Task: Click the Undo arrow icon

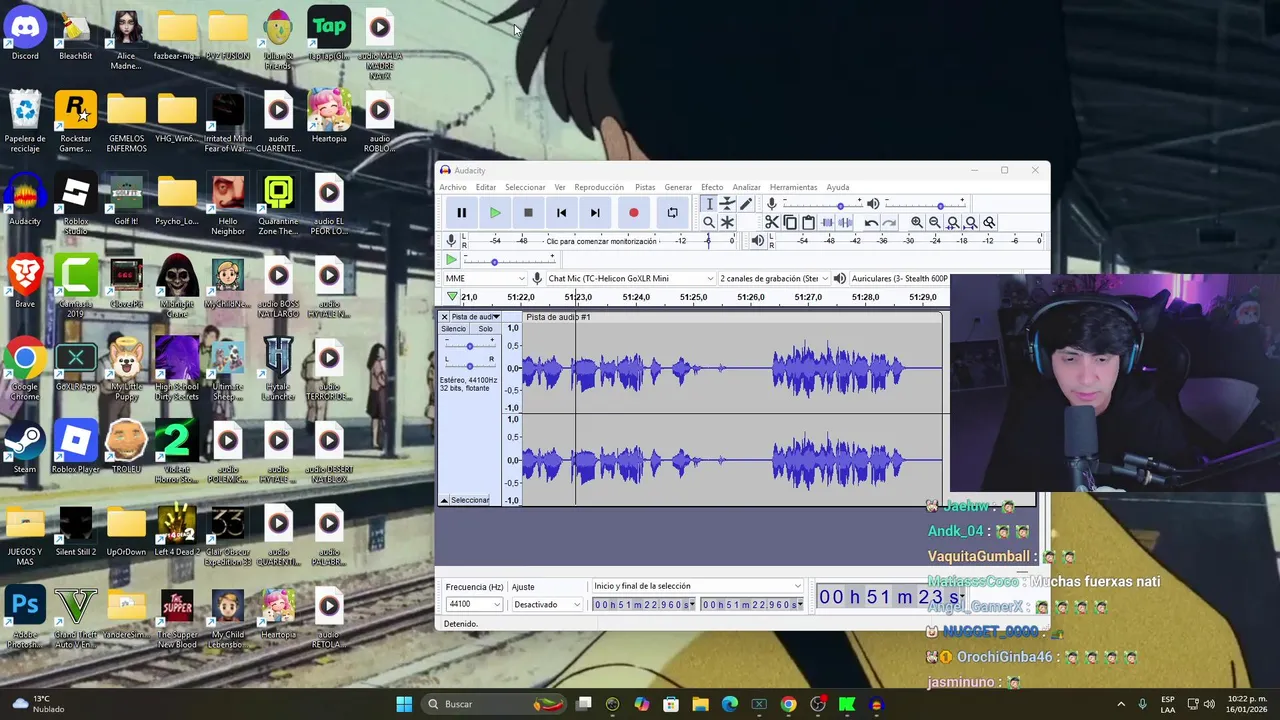Action: tap(871, 222)
